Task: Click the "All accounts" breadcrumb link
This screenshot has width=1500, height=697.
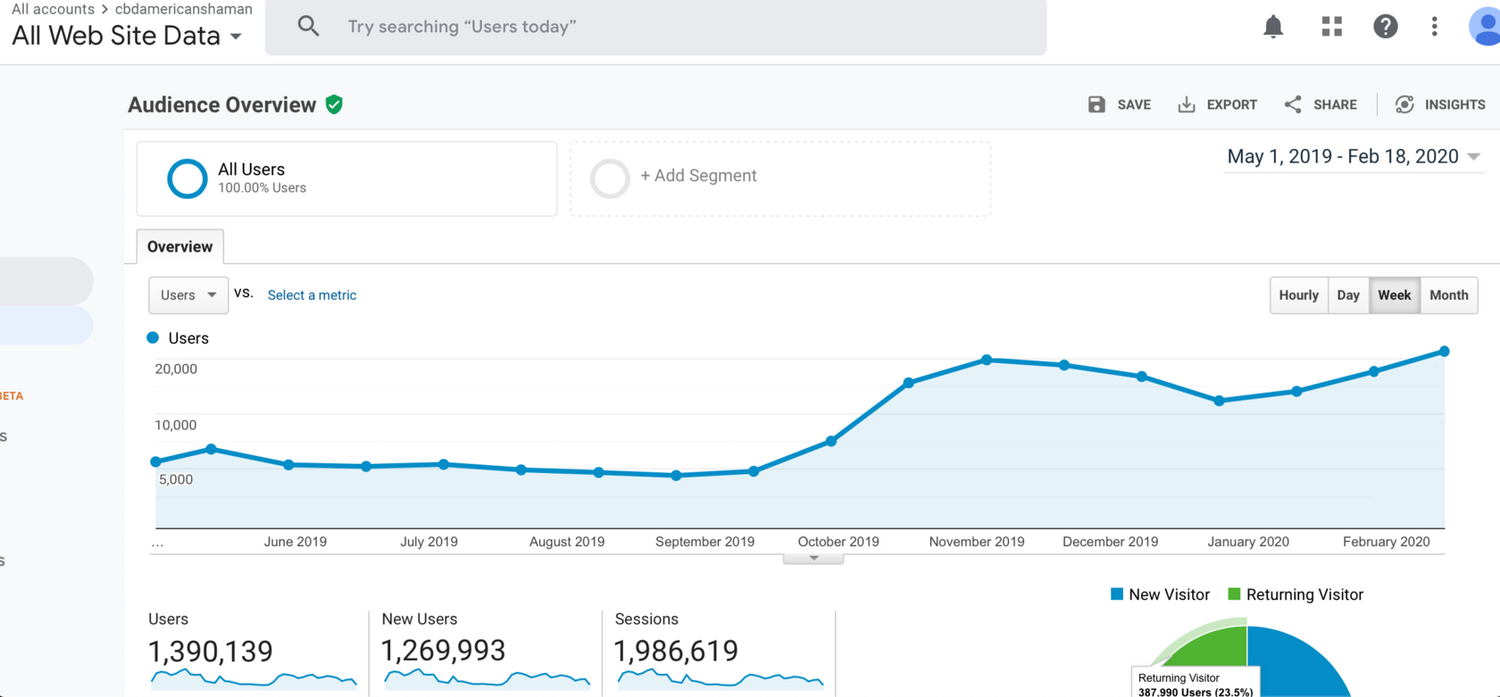Action: [53, 9]
